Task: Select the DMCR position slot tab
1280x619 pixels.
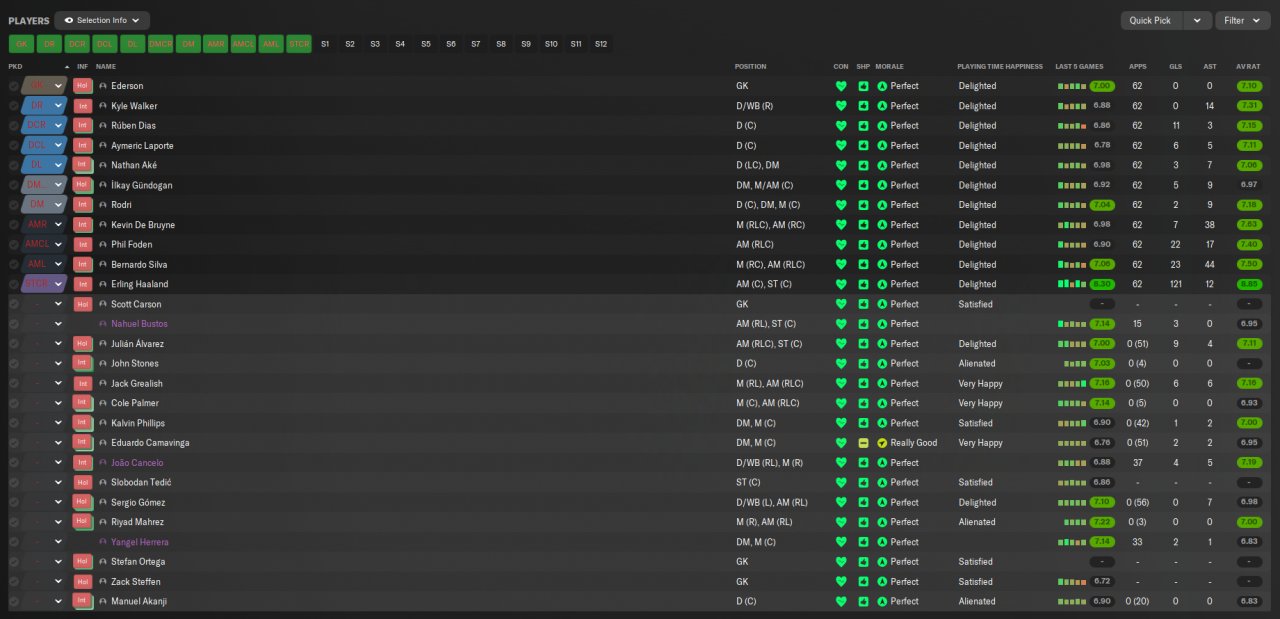Action: [161, 44]
